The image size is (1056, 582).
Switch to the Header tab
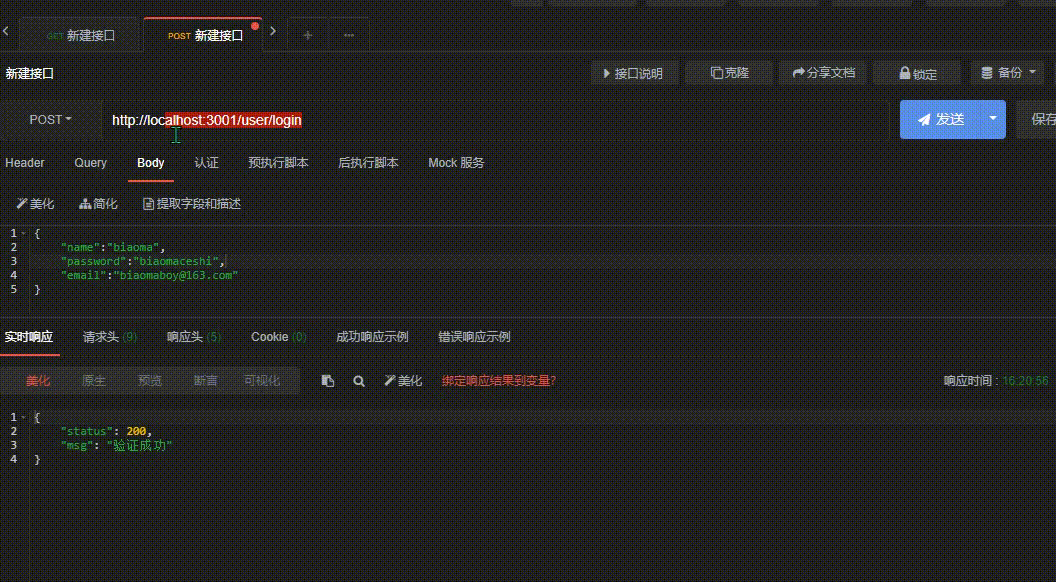click(x=25, y=162)
